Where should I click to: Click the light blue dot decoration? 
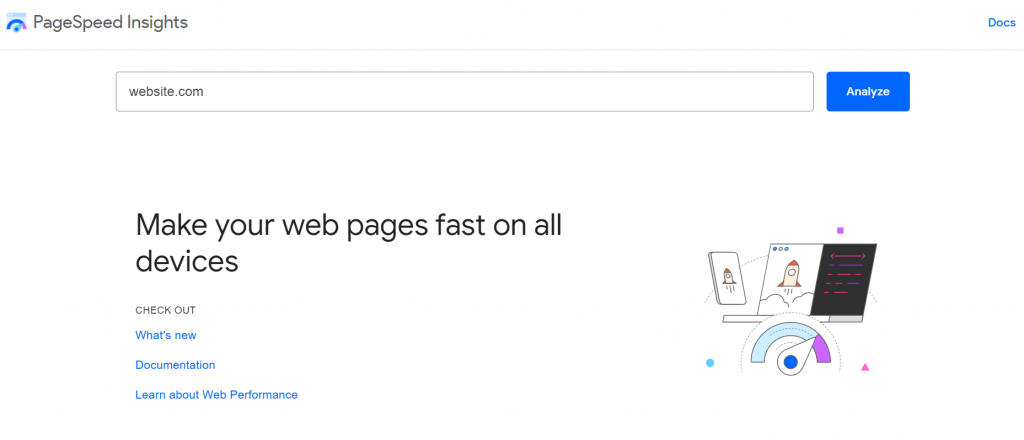[x=710, y=363]
